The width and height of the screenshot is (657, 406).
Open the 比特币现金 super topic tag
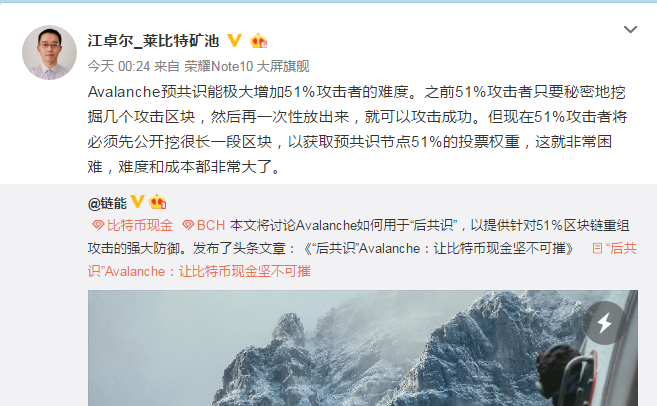[140, 225]
